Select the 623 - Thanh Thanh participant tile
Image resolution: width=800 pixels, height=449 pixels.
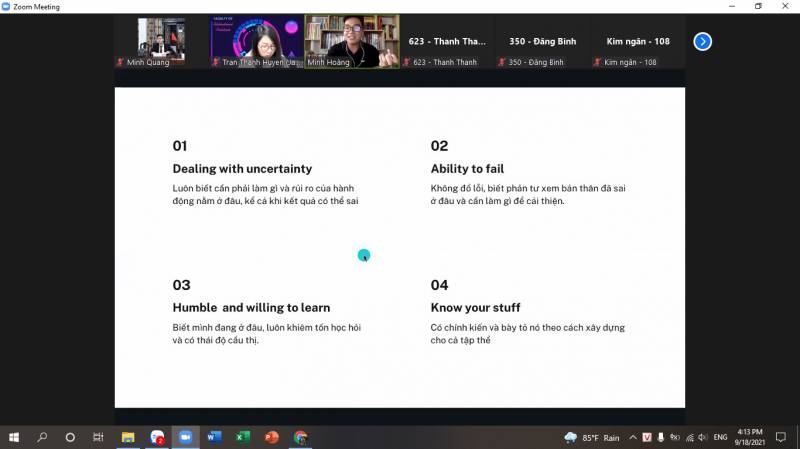pyautogui.click(x=447, y=42)
